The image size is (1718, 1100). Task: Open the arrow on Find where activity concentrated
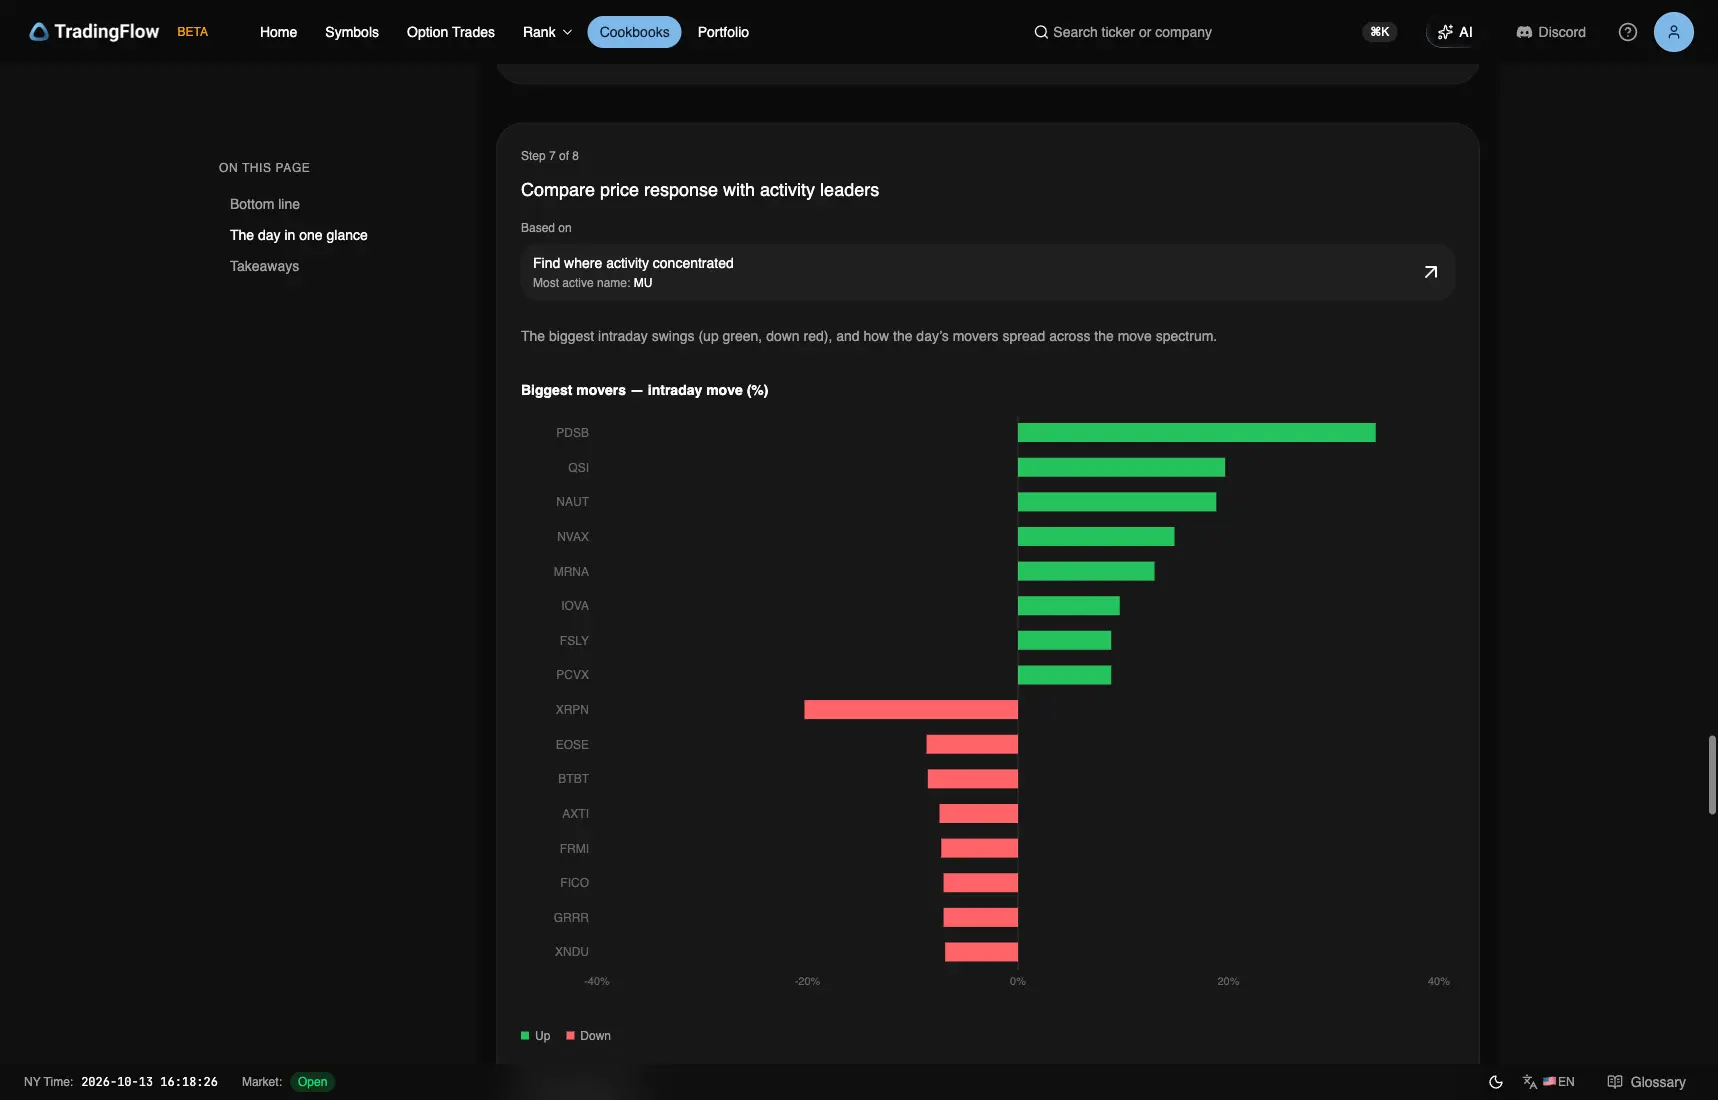[1431, 272]
